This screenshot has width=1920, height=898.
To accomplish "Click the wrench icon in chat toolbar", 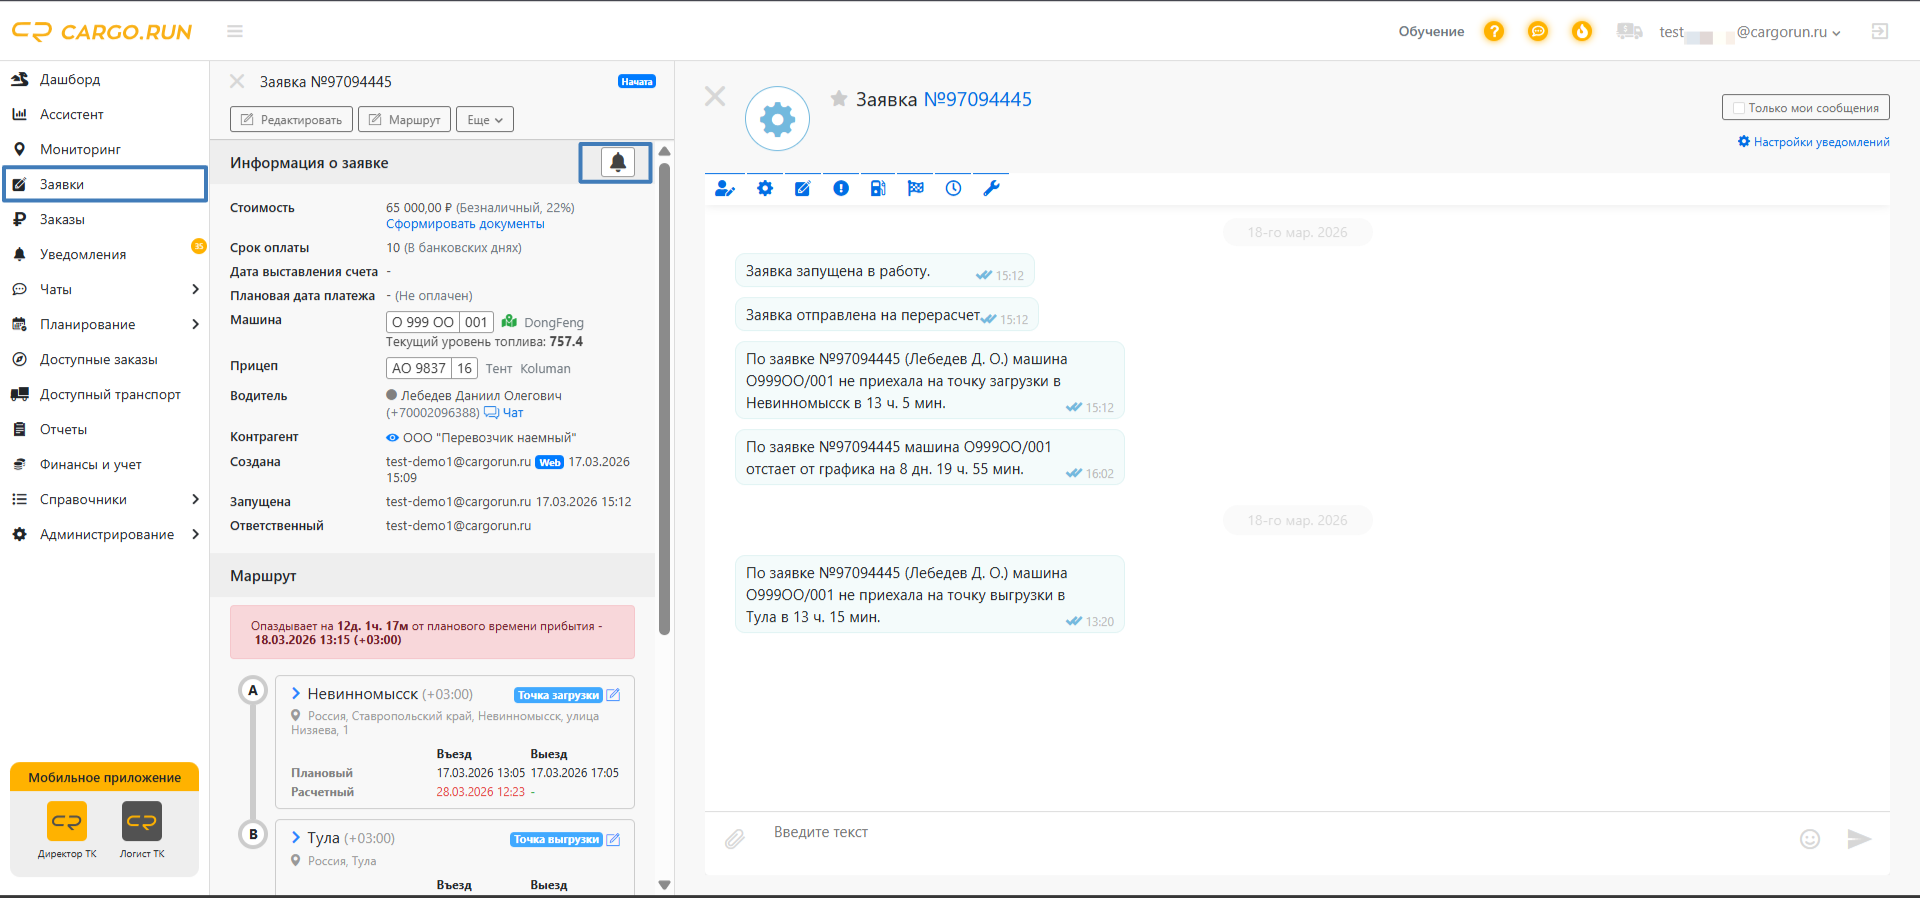I will pos(992,188).
